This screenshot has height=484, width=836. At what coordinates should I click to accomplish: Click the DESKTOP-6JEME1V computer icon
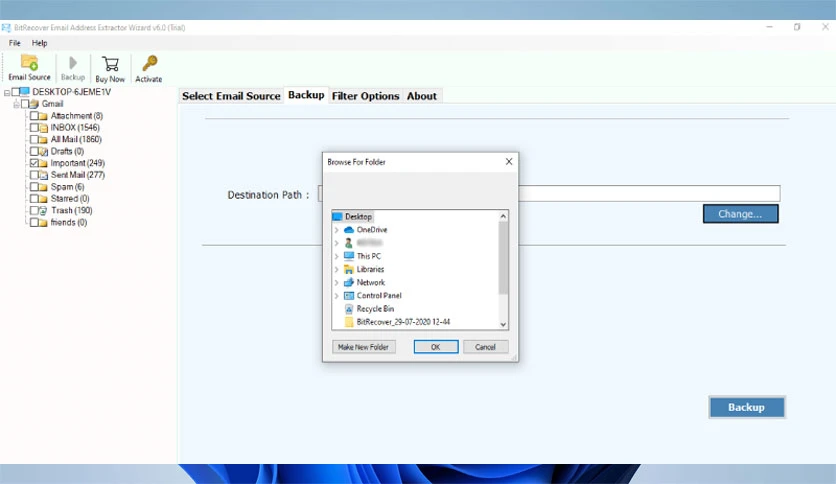pos(25,92)
